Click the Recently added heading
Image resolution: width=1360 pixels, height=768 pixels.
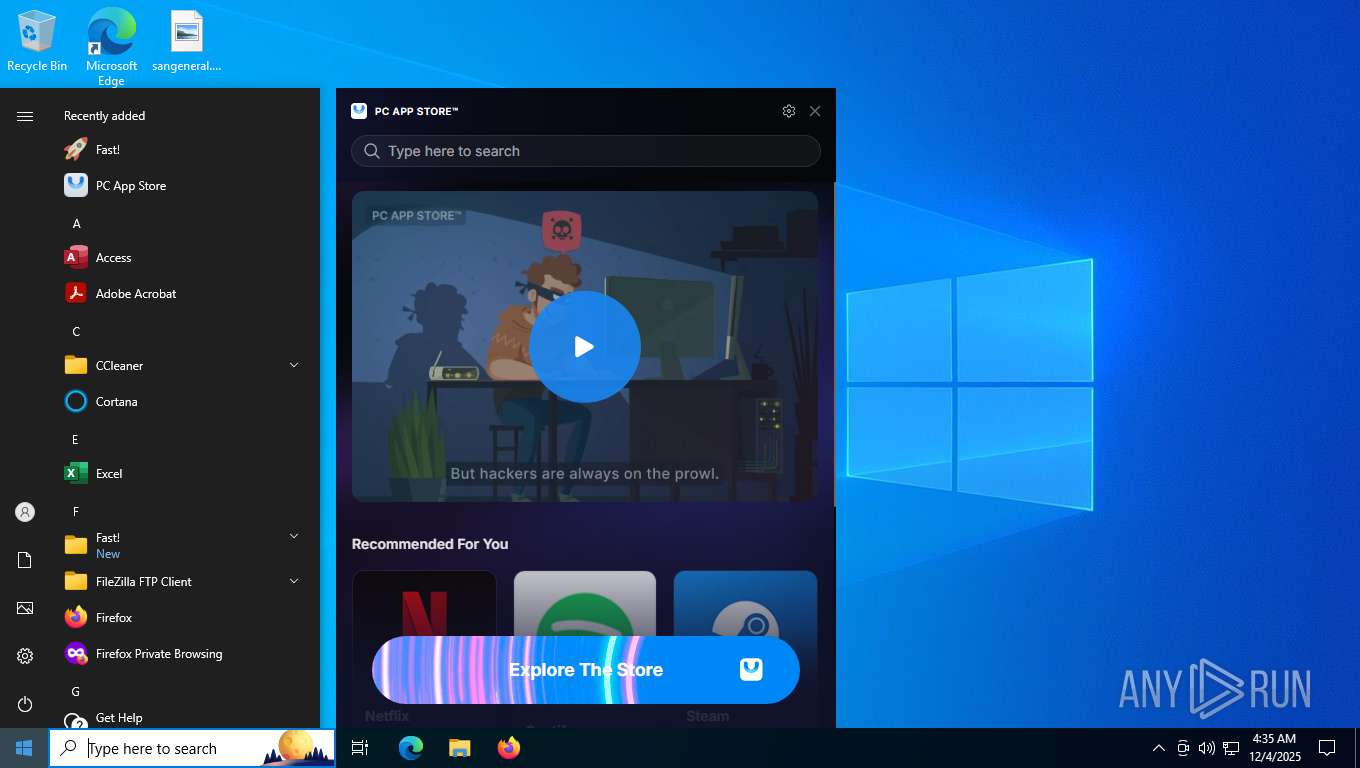tap(104, 116)
